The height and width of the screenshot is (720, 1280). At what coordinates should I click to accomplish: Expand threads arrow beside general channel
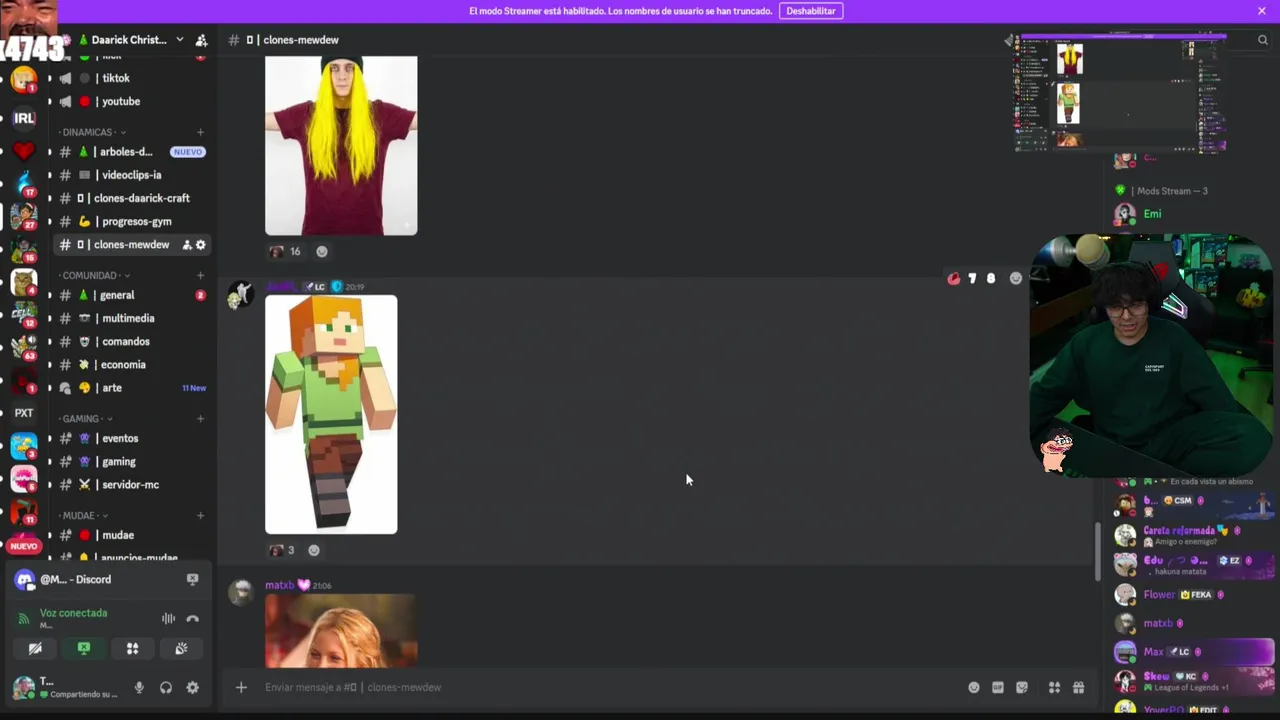(x=49, y=295)
